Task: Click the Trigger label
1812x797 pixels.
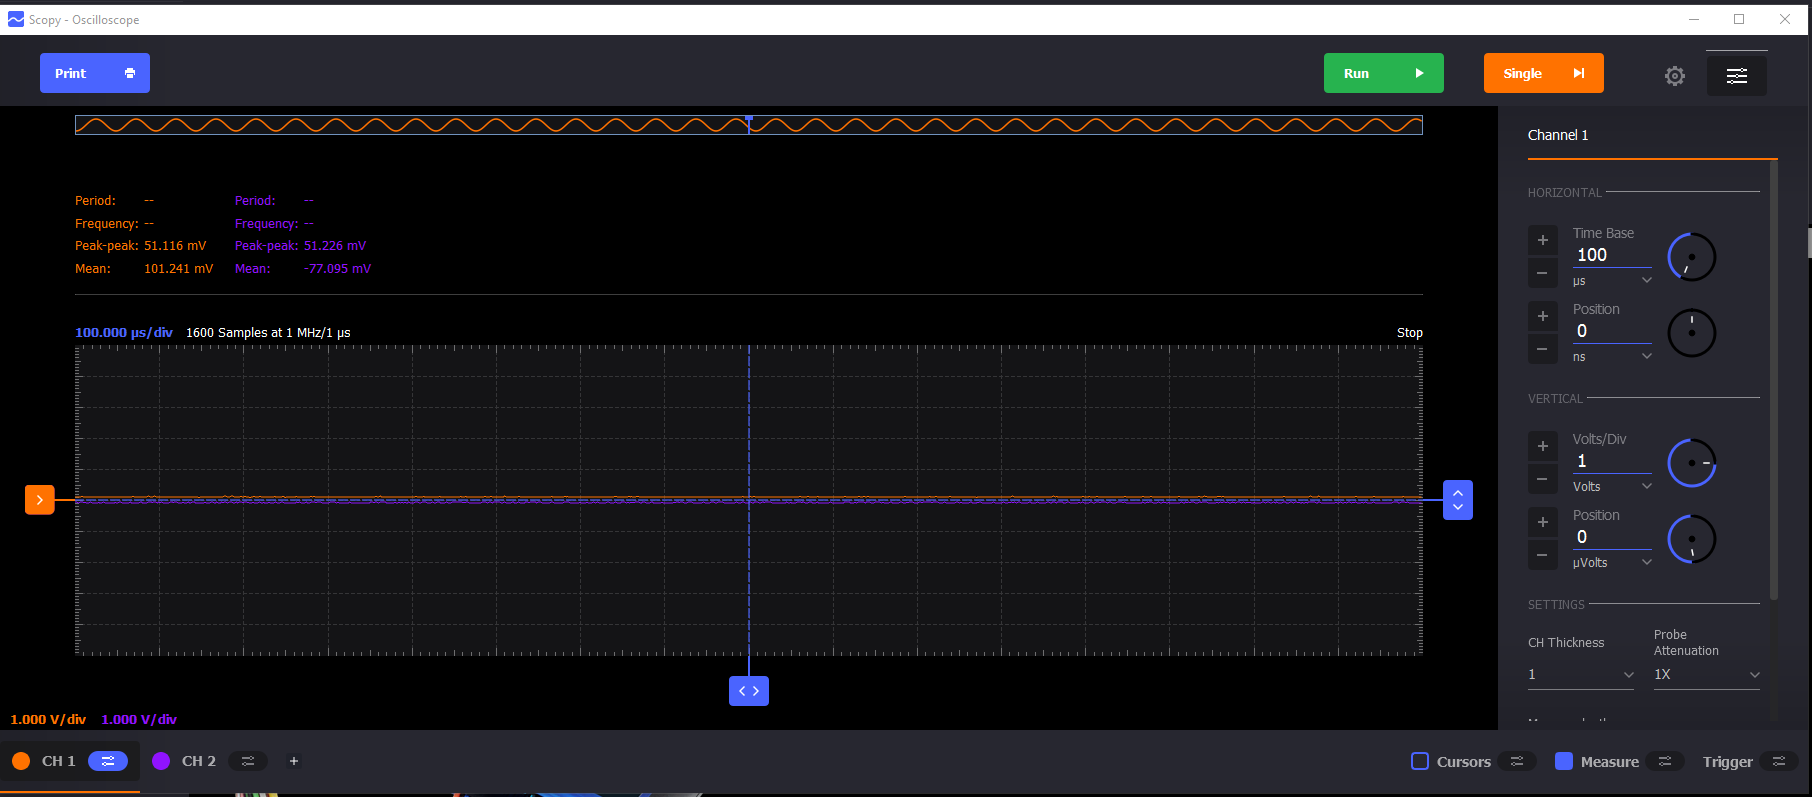Action: 1728,762
